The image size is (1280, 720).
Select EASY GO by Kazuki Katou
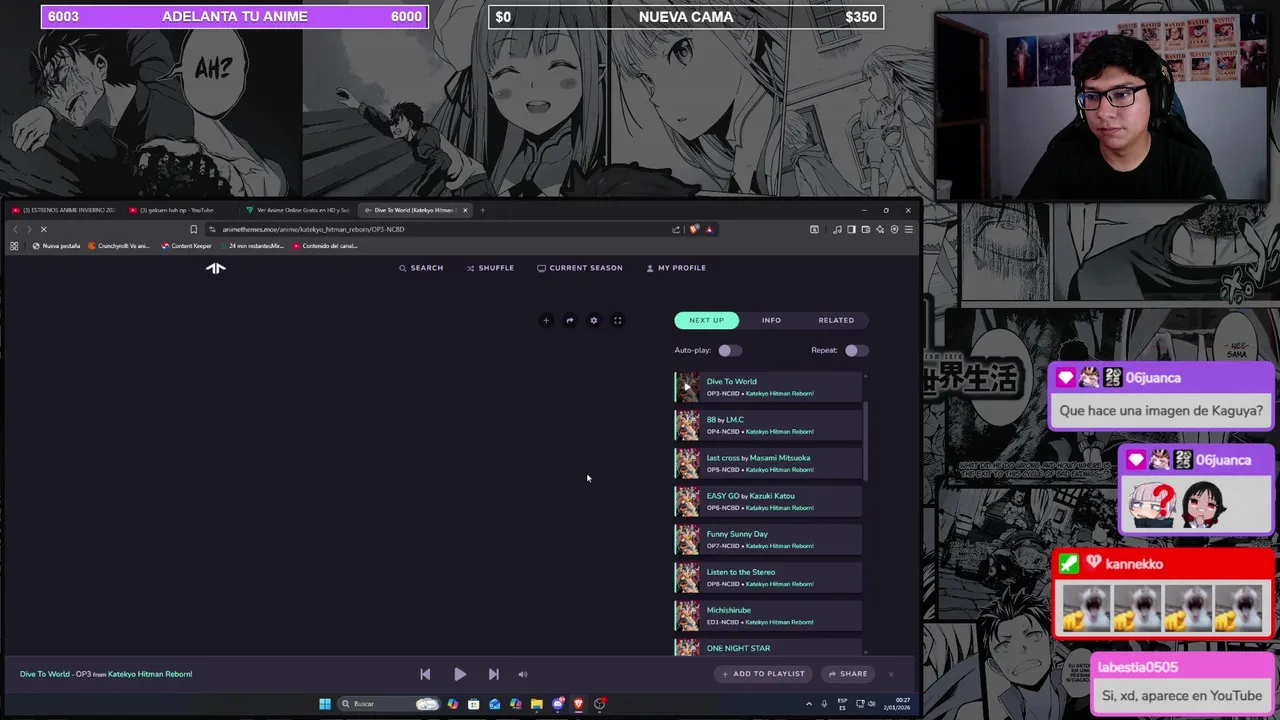(768, 501)
